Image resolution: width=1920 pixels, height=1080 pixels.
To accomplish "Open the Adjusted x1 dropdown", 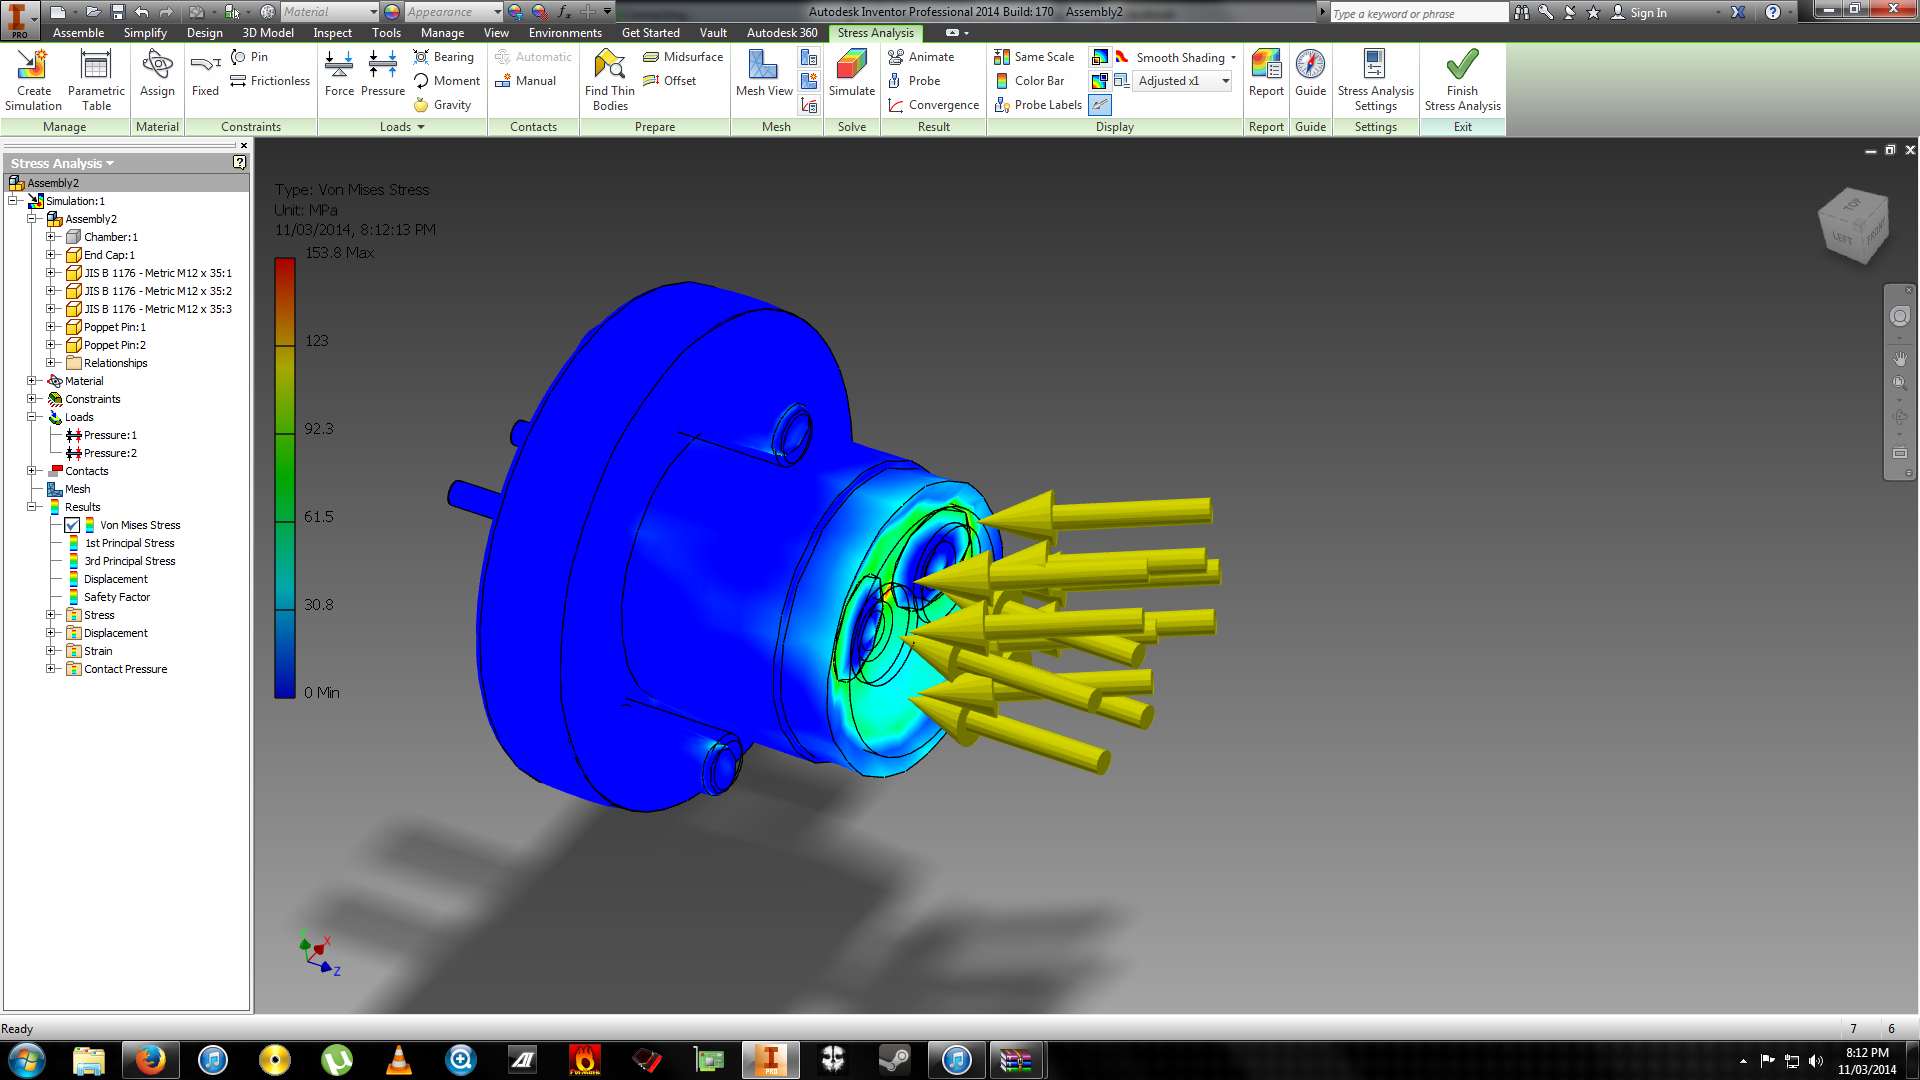I will [1225, 81].
